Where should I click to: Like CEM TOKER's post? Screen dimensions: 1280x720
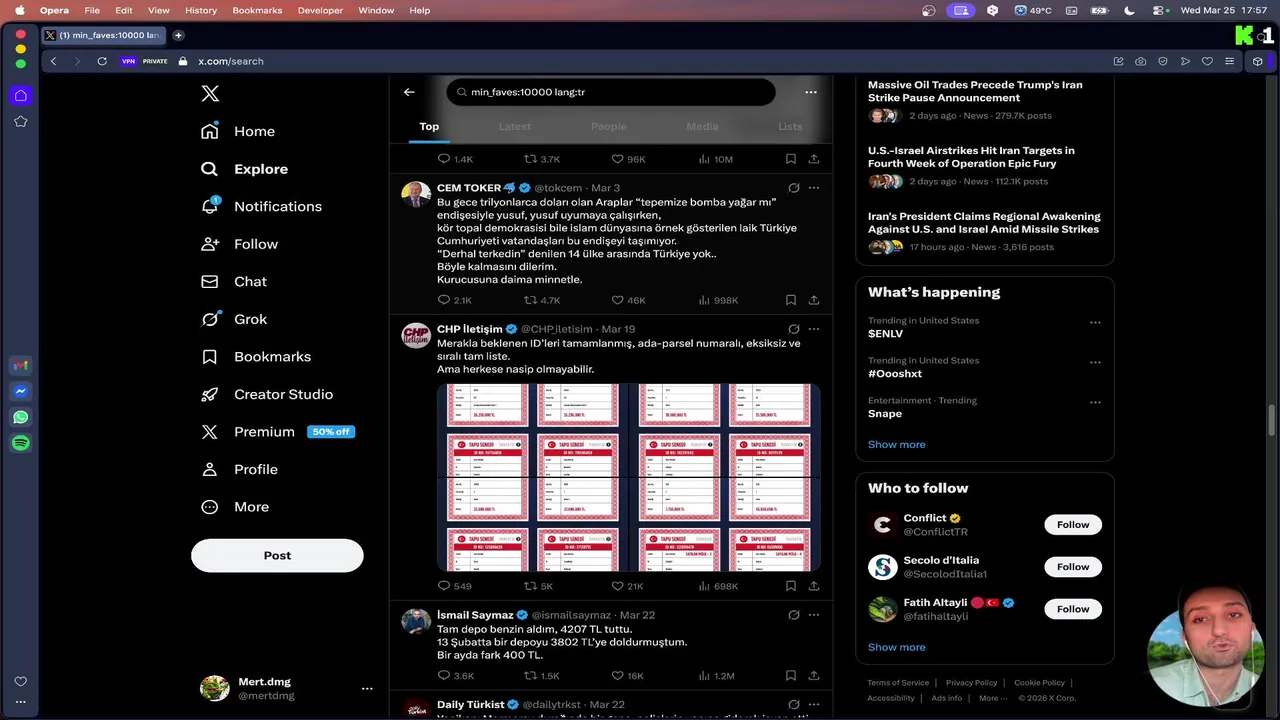point(628,300)
